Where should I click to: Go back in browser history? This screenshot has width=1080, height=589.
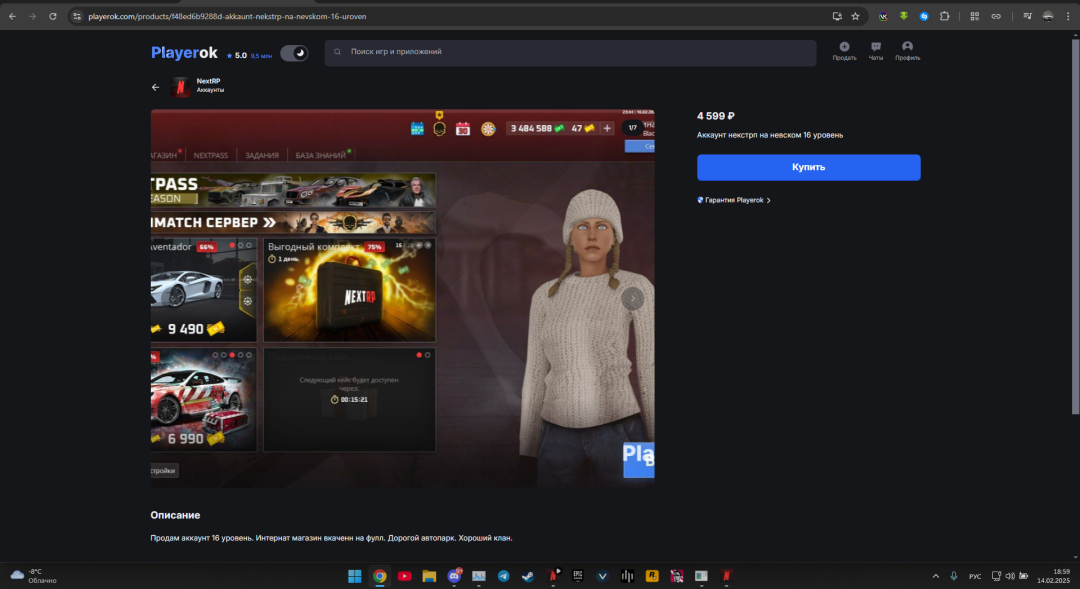click(12, 17)
